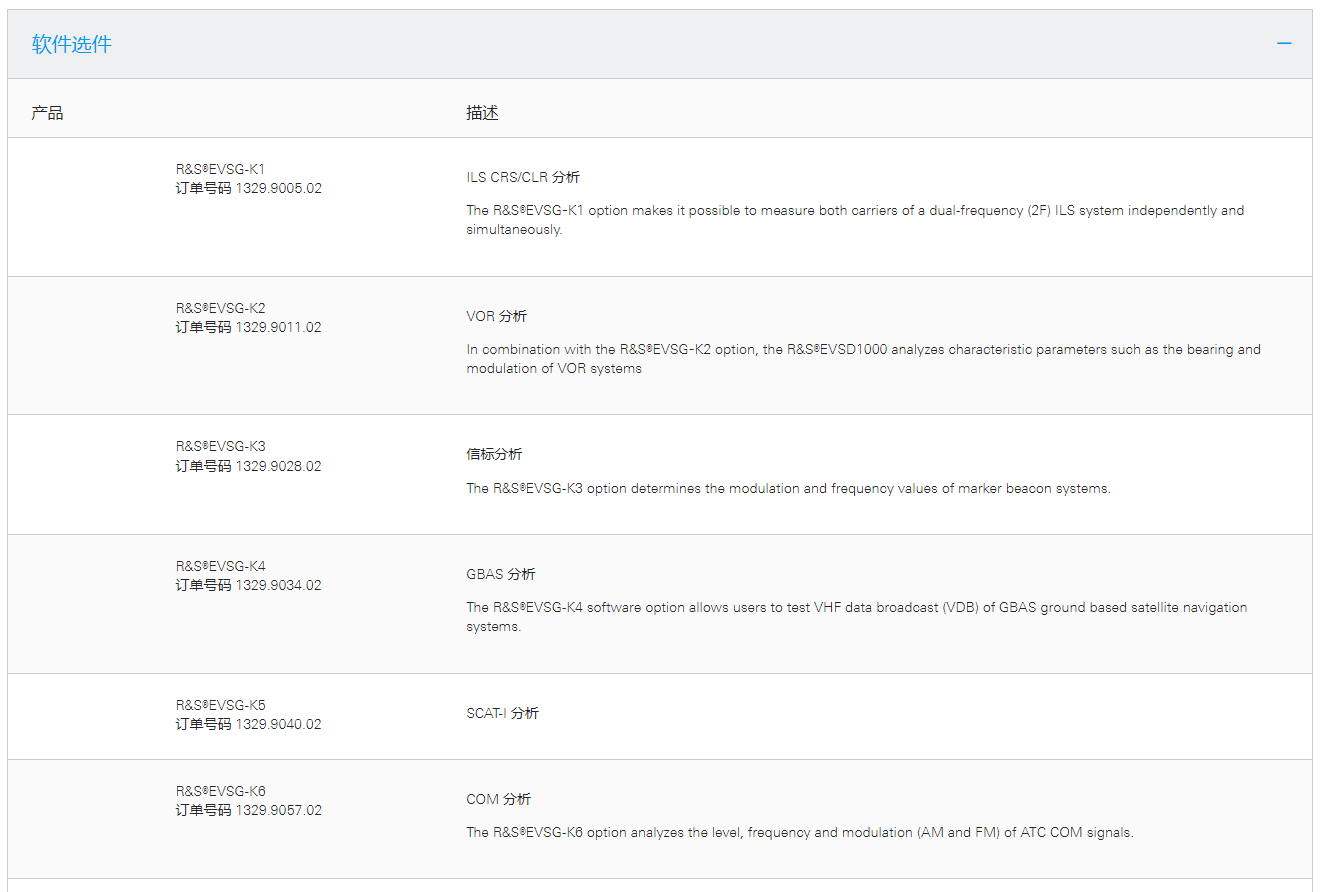Image resolution: width=1321 pixels, height=892 pixels.
Task: Click the 产品 column header
Action: tap(47, 113)
